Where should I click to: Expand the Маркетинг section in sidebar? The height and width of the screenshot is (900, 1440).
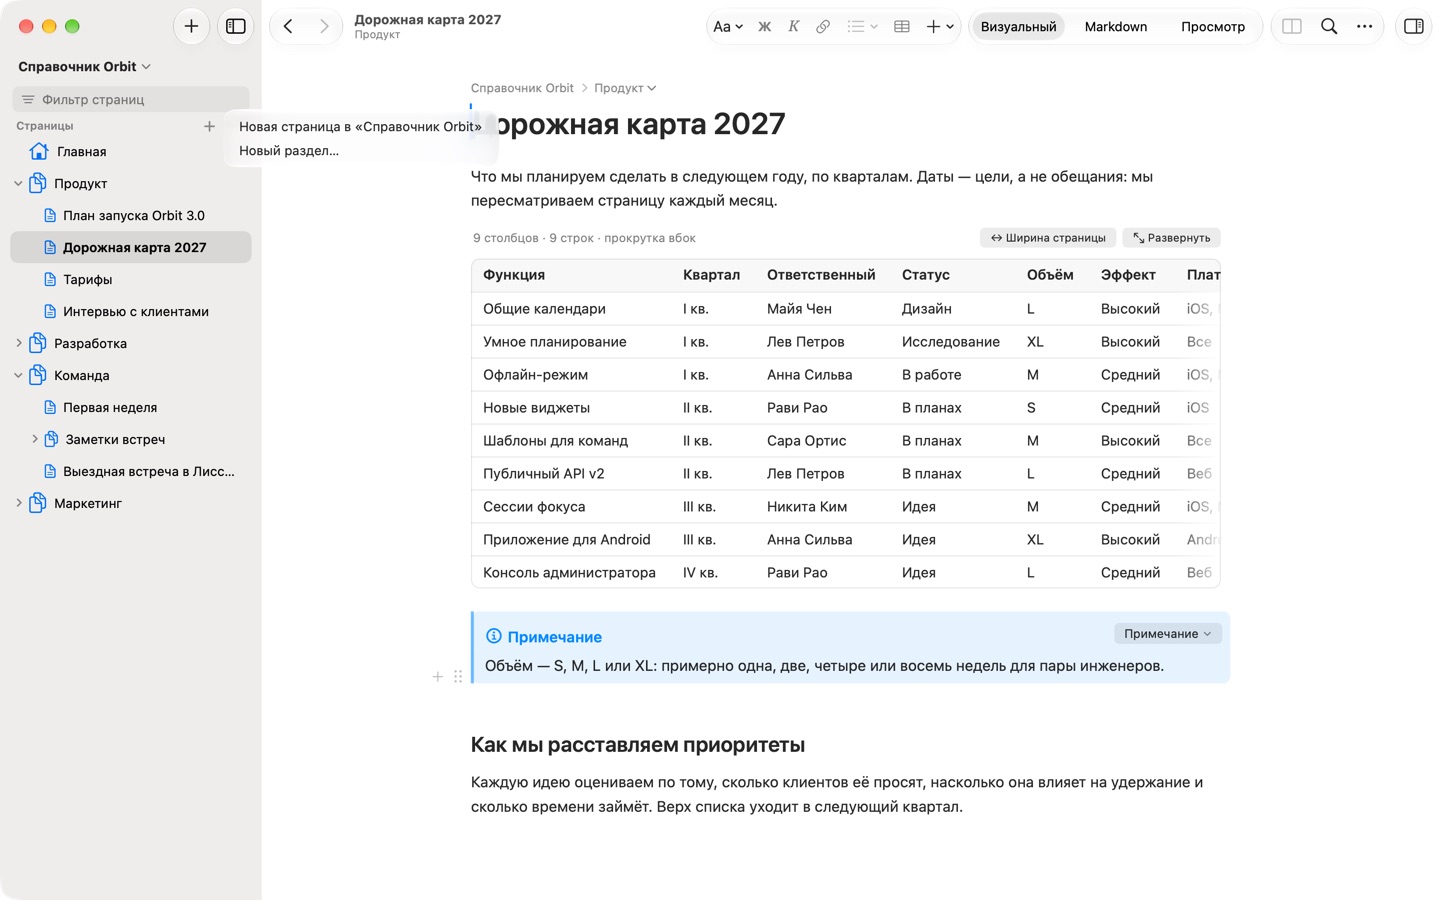(x=18, y=504)
